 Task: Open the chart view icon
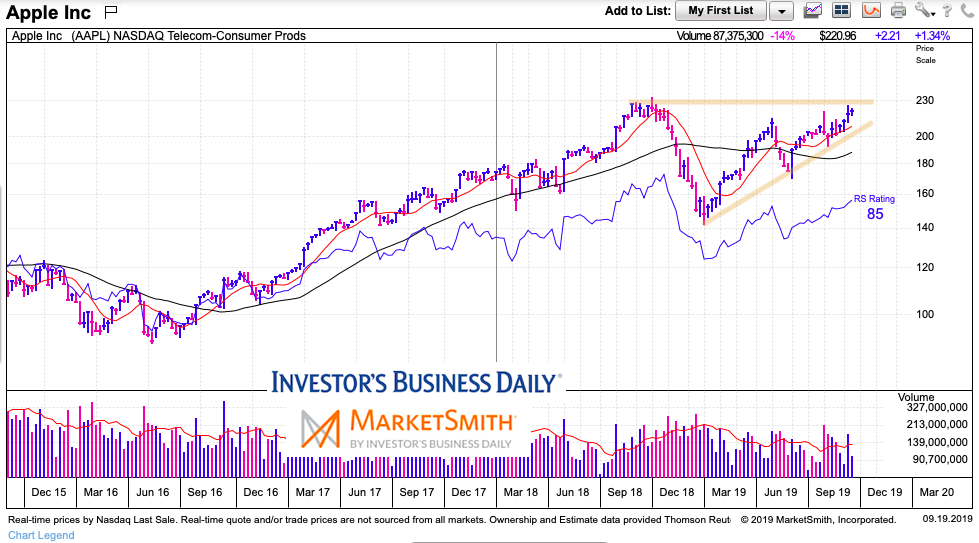812,11
